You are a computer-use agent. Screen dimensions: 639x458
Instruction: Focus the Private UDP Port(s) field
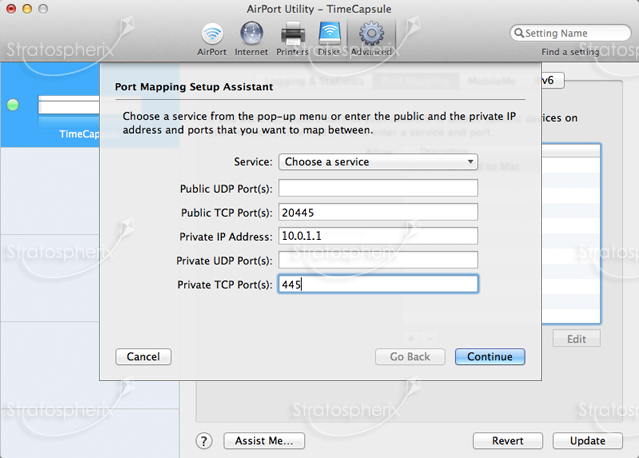coord(378,260)
